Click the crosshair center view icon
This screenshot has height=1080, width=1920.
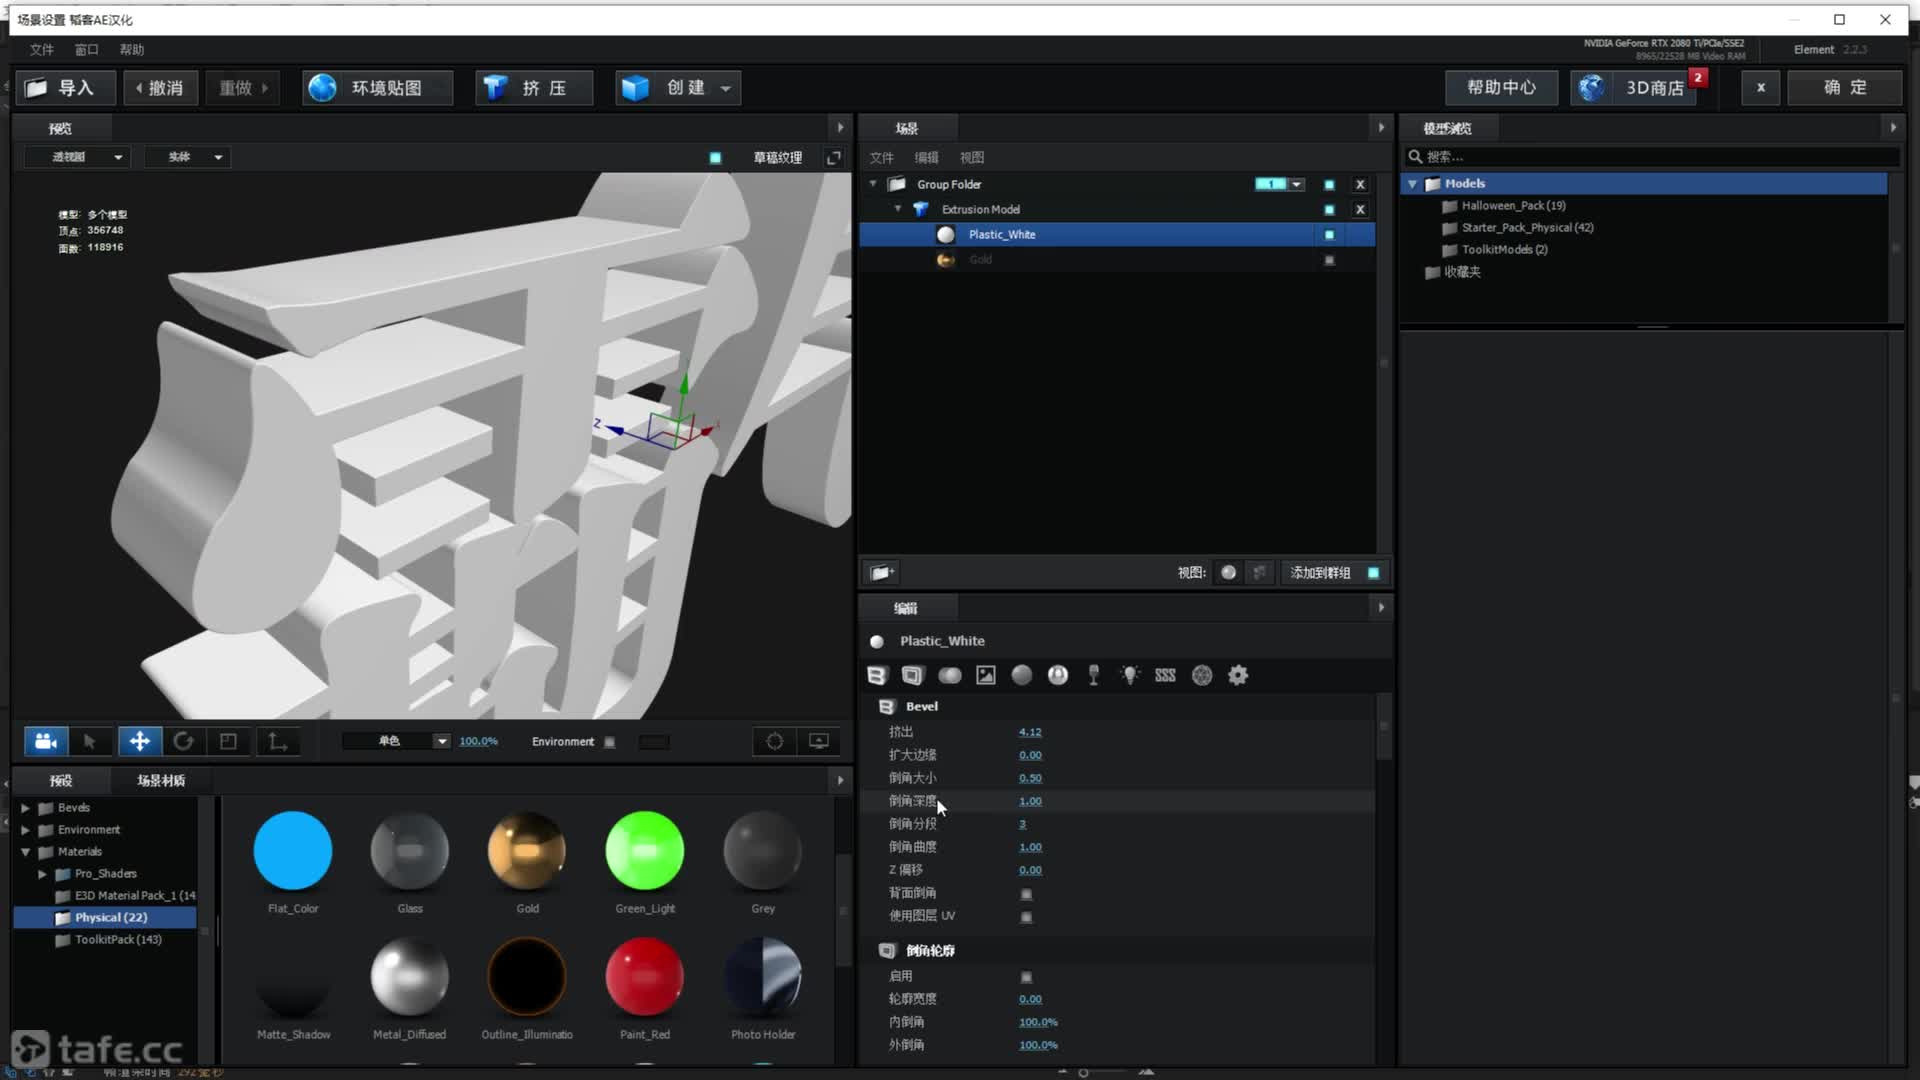[x=775, y=741]
